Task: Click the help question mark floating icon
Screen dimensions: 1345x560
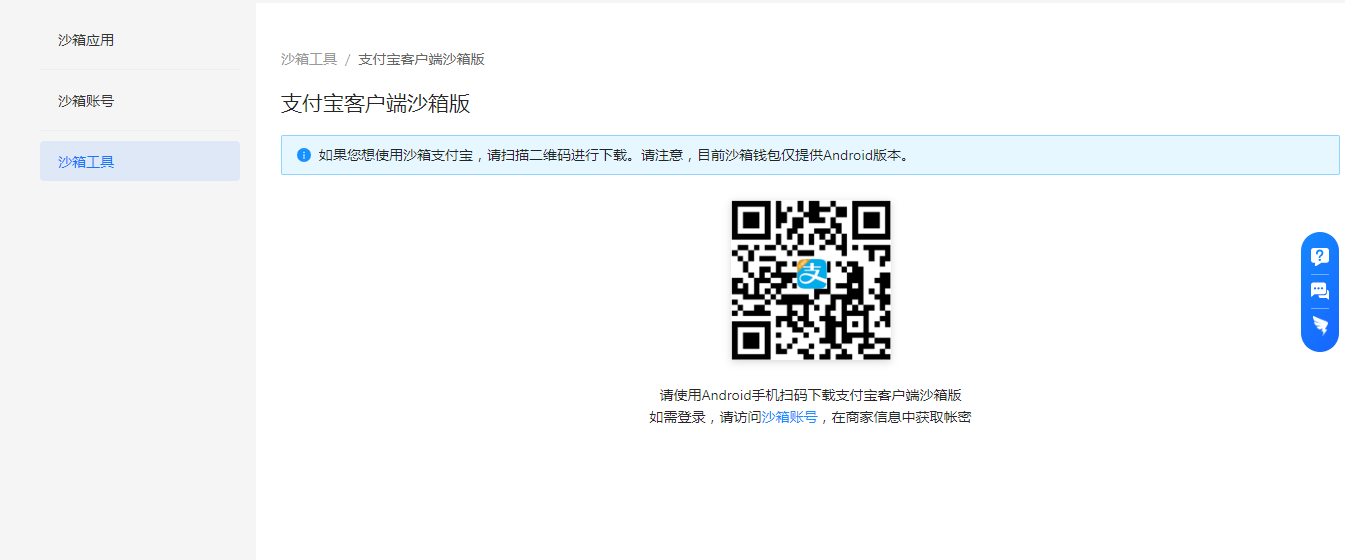Action: pos(1320,256)
